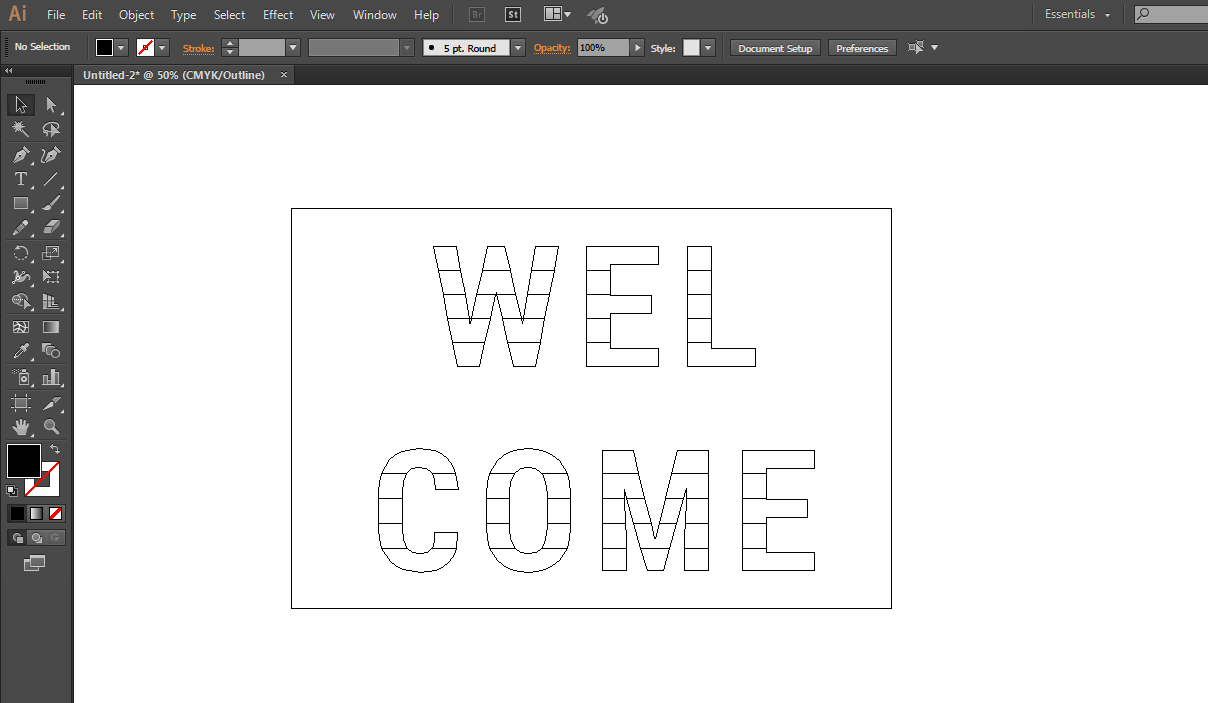
Task: Select the Selection tool (black arrow)
Action: (21, 105)
